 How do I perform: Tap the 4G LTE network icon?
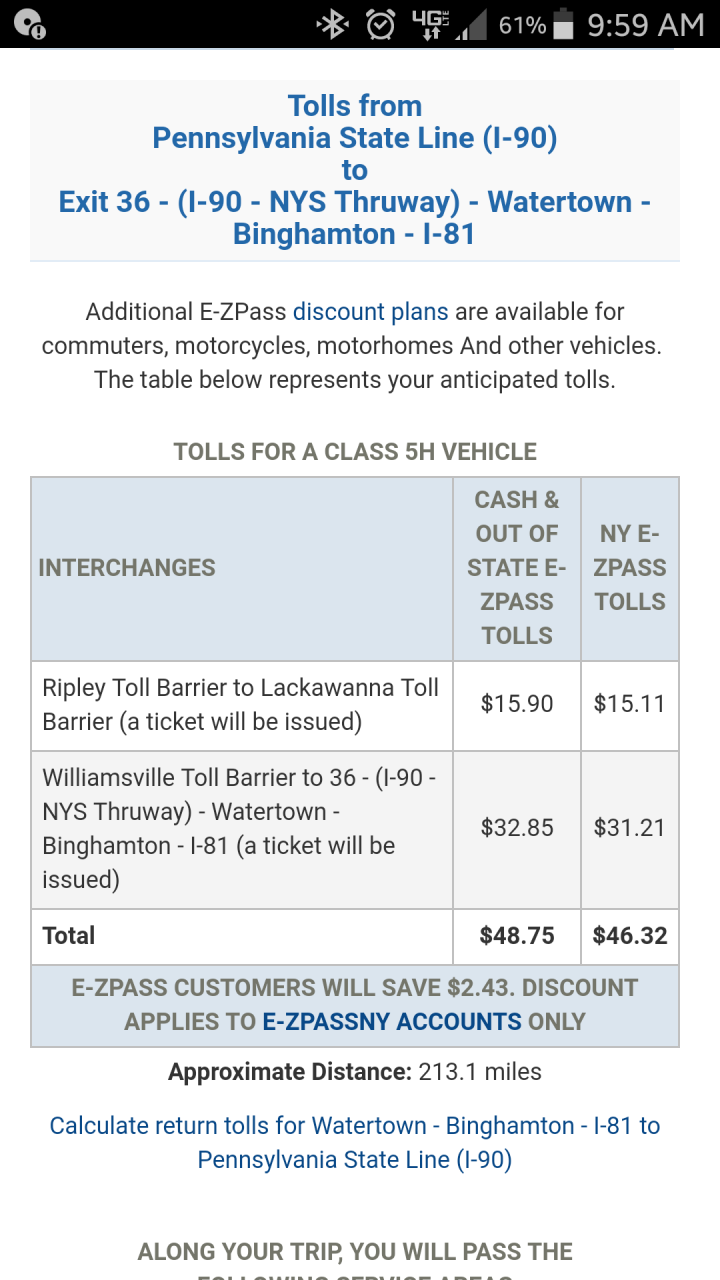[431, 24]
